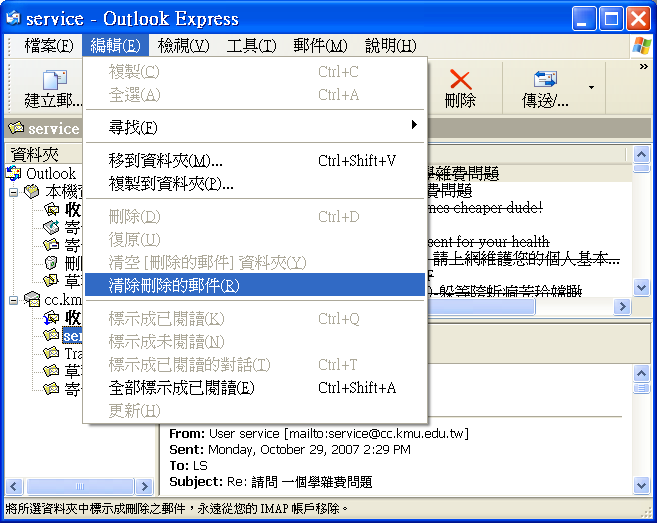The image size is (657, 523).
Task: Select the cc.kmu IMAP account server icon
Action: pos(32,299)
